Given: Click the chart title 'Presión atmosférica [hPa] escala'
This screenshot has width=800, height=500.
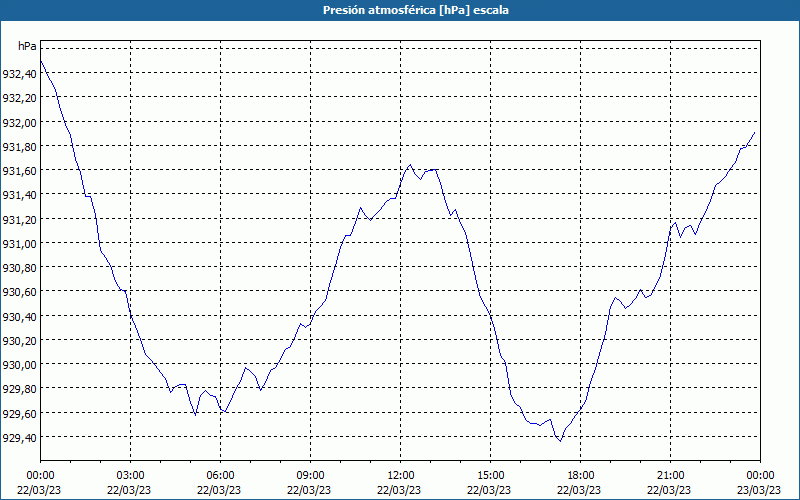Looking at the screenshot, I should click(x=416, y=10).
